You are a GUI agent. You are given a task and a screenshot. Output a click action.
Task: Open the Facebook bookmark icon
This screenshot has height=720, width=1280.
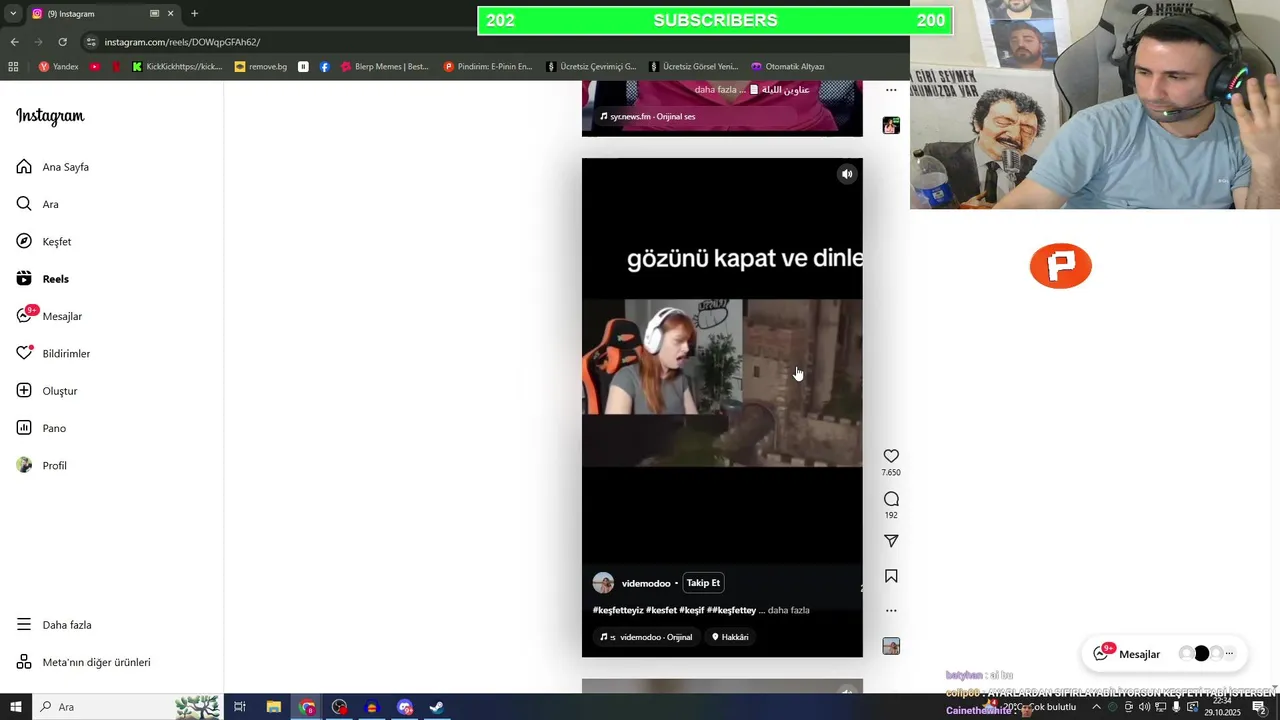[325, 67]
